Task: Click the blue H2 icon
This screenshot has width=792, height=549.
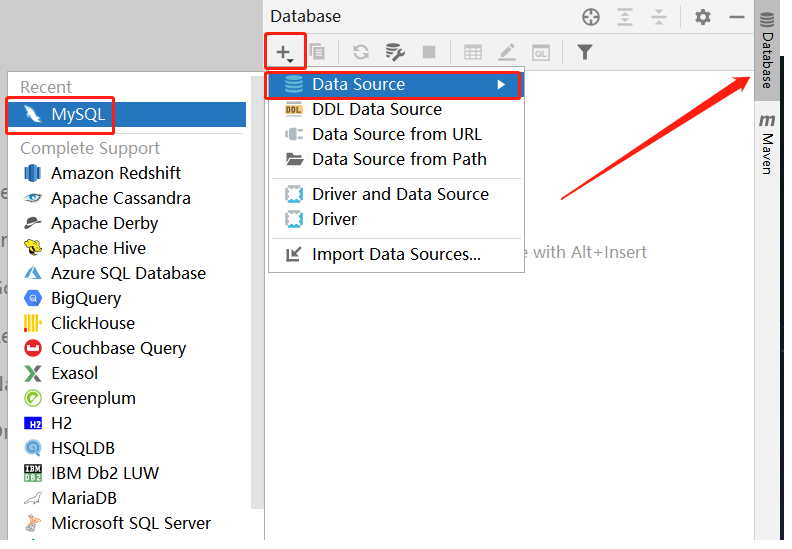Action: tap(33, 424)
